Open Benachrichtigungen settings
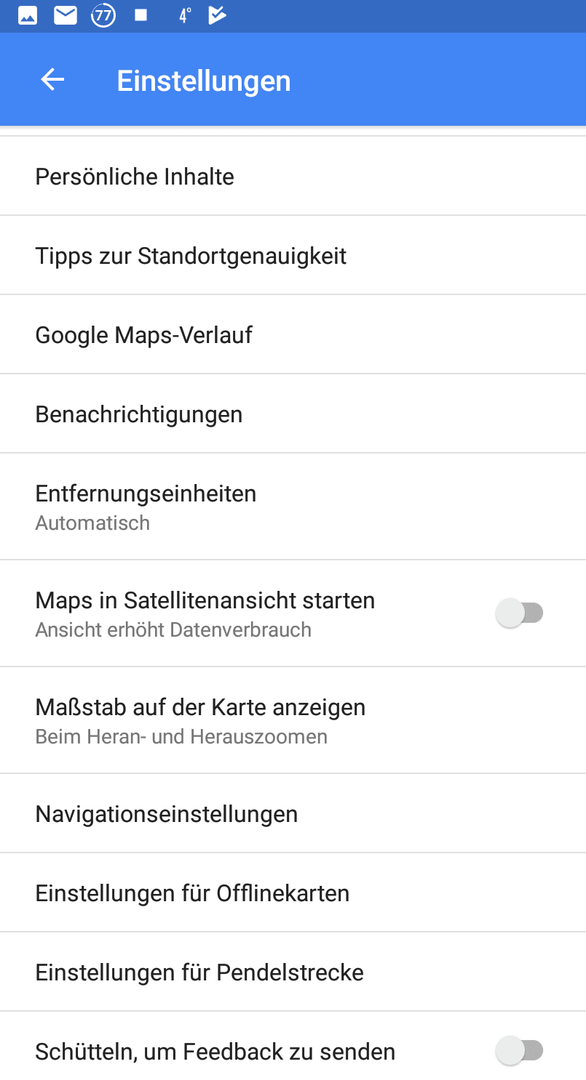This screenshot has height=1080, width=586. pyautogui.click(x=293, y=414)
